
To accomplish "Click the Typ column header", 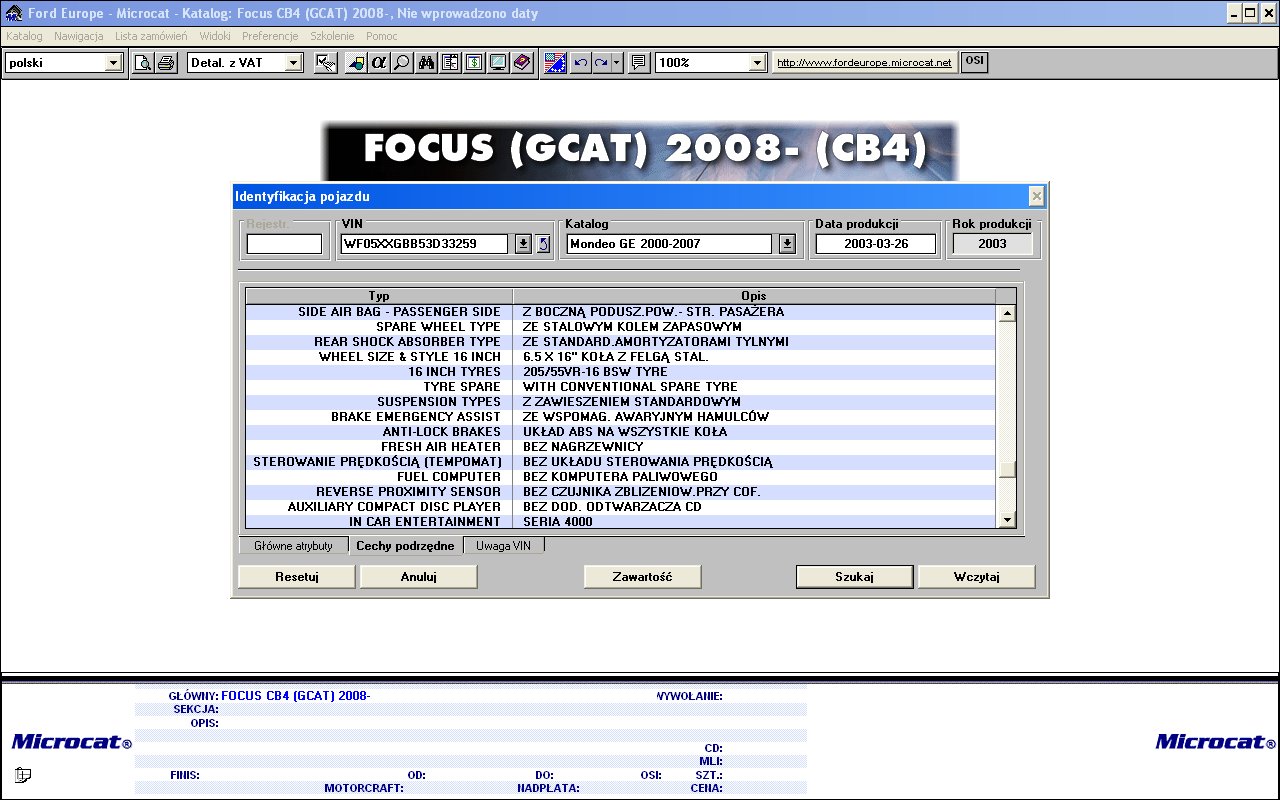I will click(x=379, y=296).
